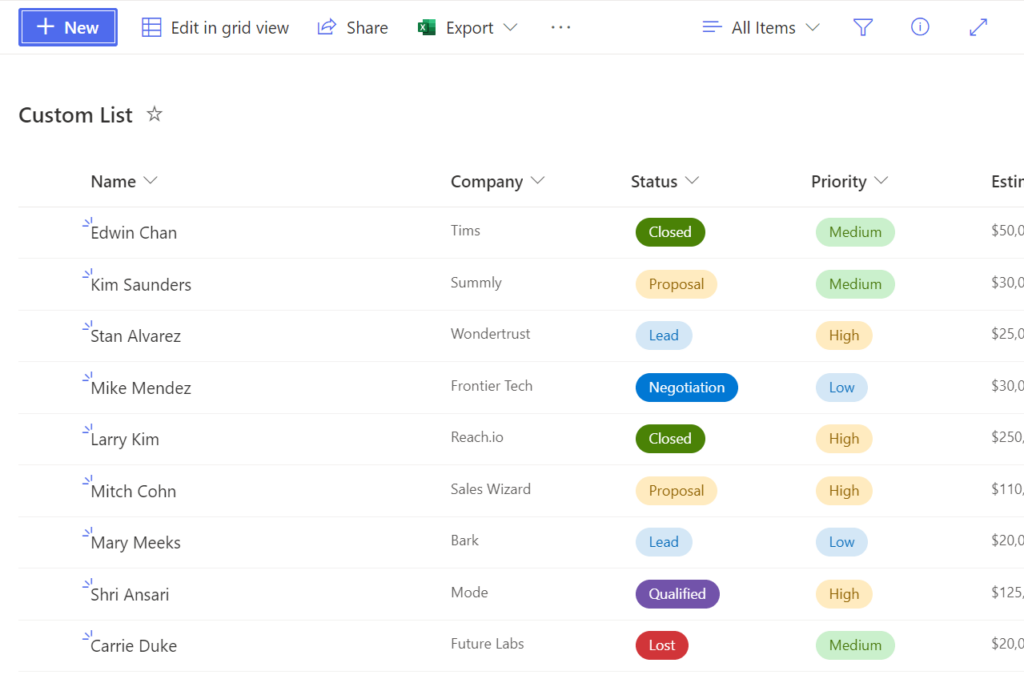The width and height of the screenshot is (1024, 687).
Task: Open the Carrie Duke item
Action: pos(134,646)
